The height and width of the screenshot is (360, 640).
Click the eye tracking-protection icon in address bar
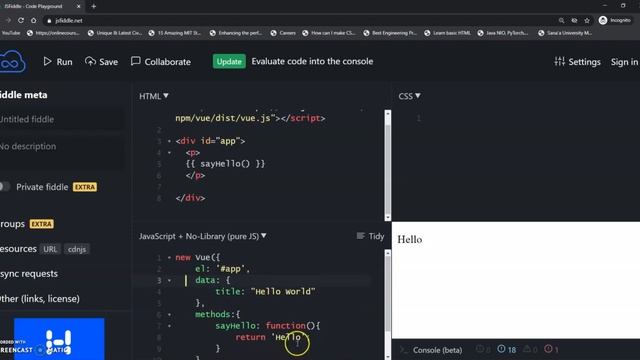click(574, 20)
